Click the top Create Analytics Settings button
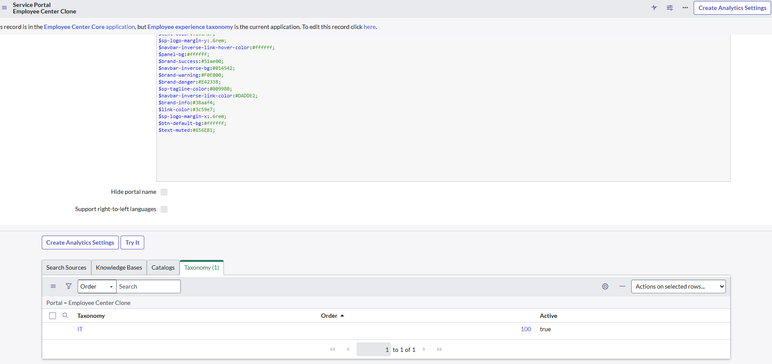The width and height of the screenshot is (772, 364). pyautogui.click(x=732, y=8)
